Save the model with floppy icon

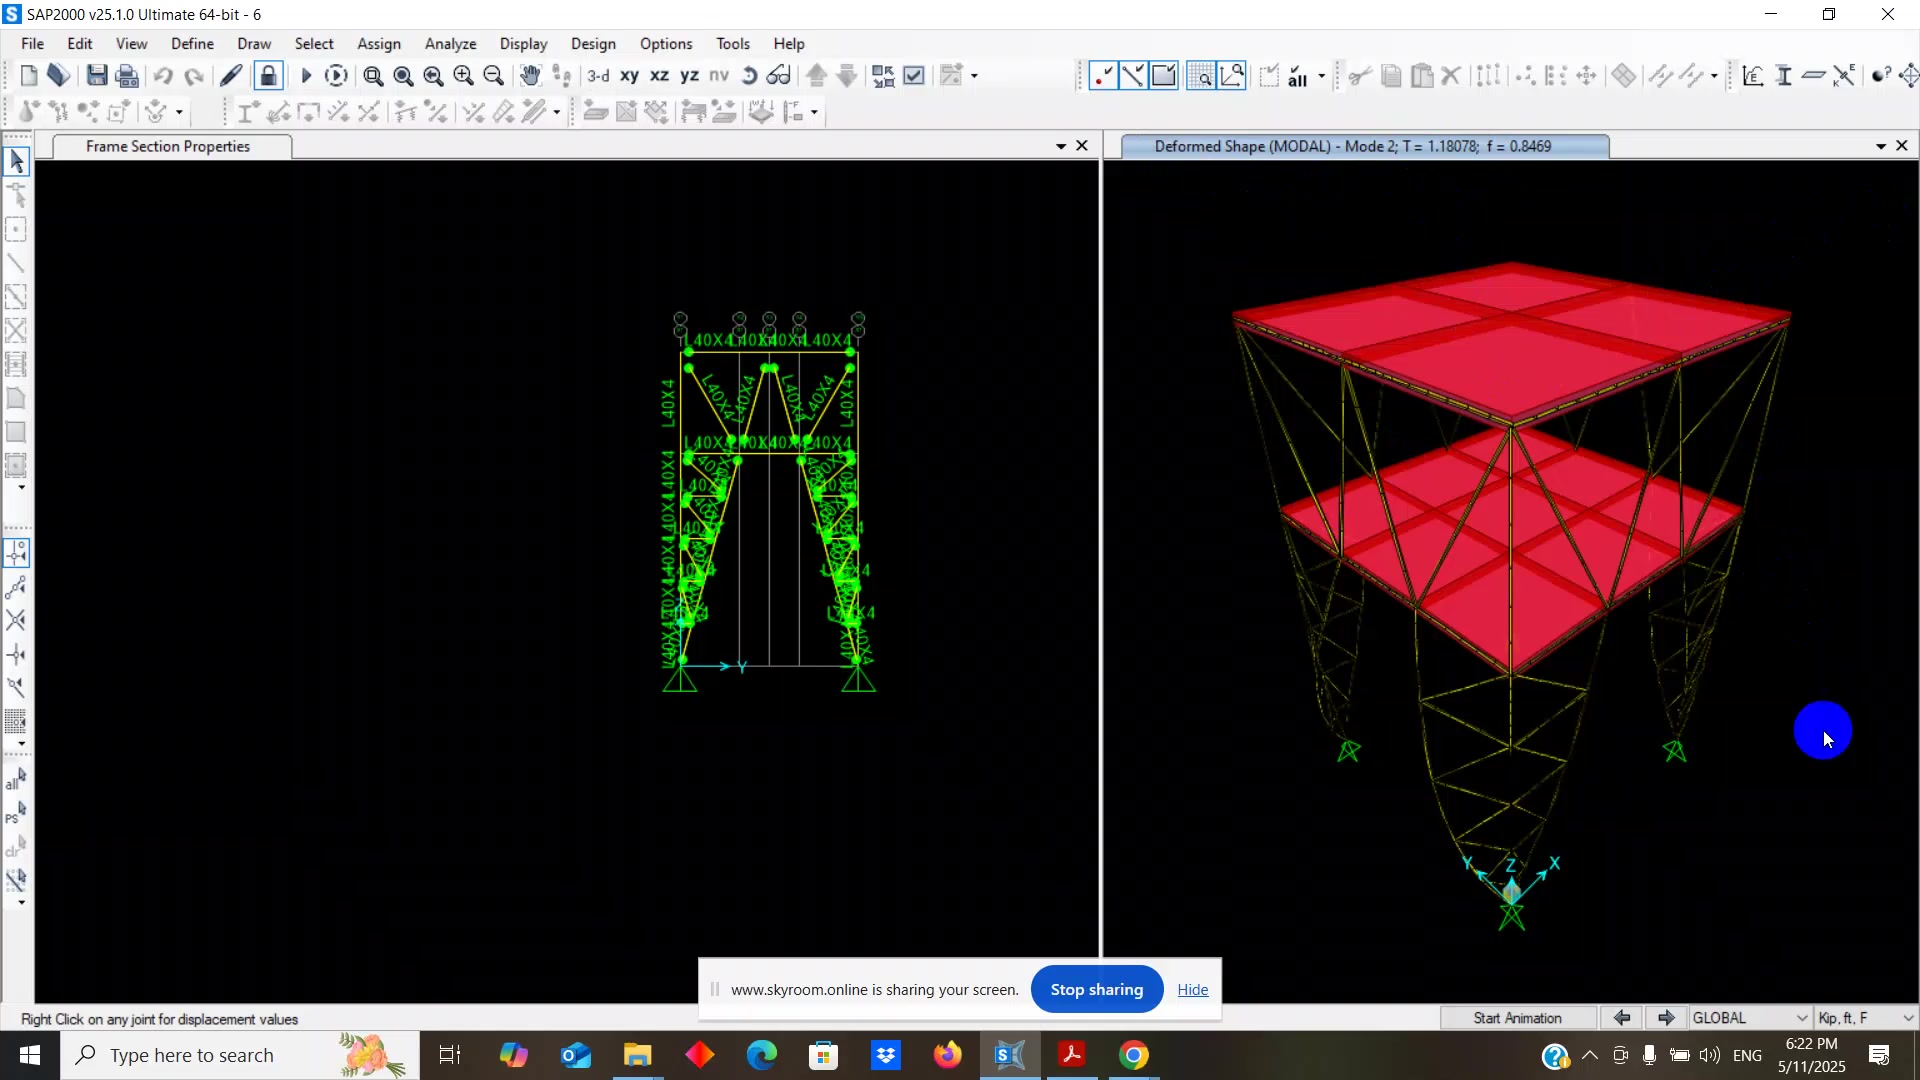(x=97, y=76)
